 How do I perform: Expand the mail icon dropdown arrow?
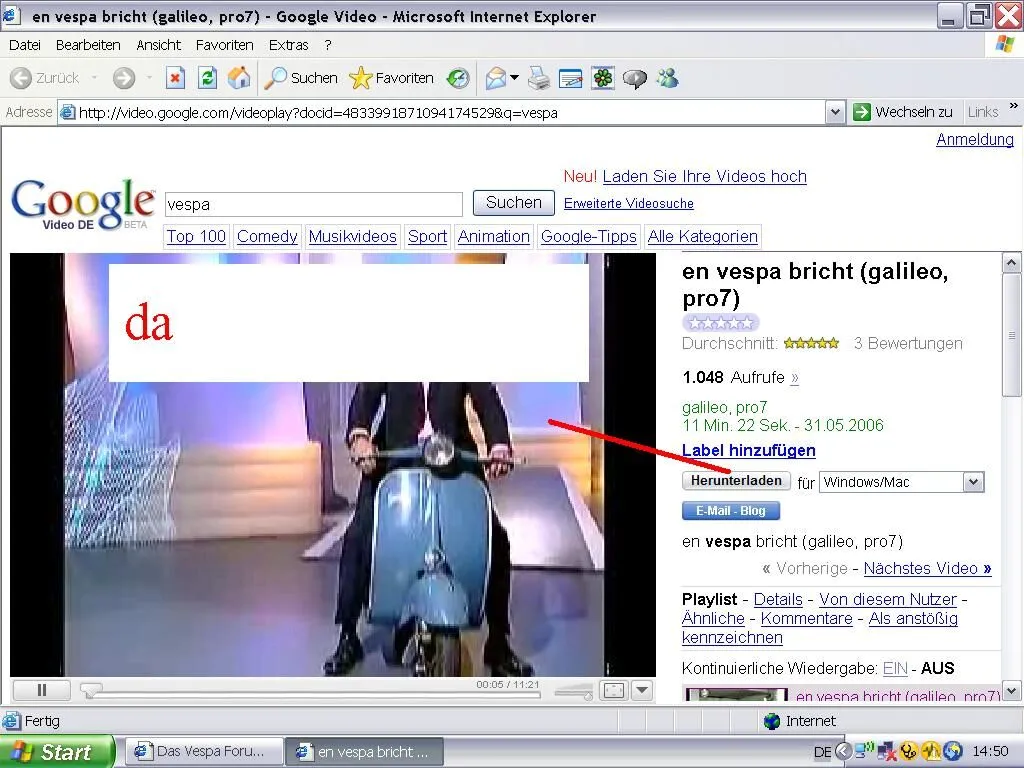click(x=514, y=78)
